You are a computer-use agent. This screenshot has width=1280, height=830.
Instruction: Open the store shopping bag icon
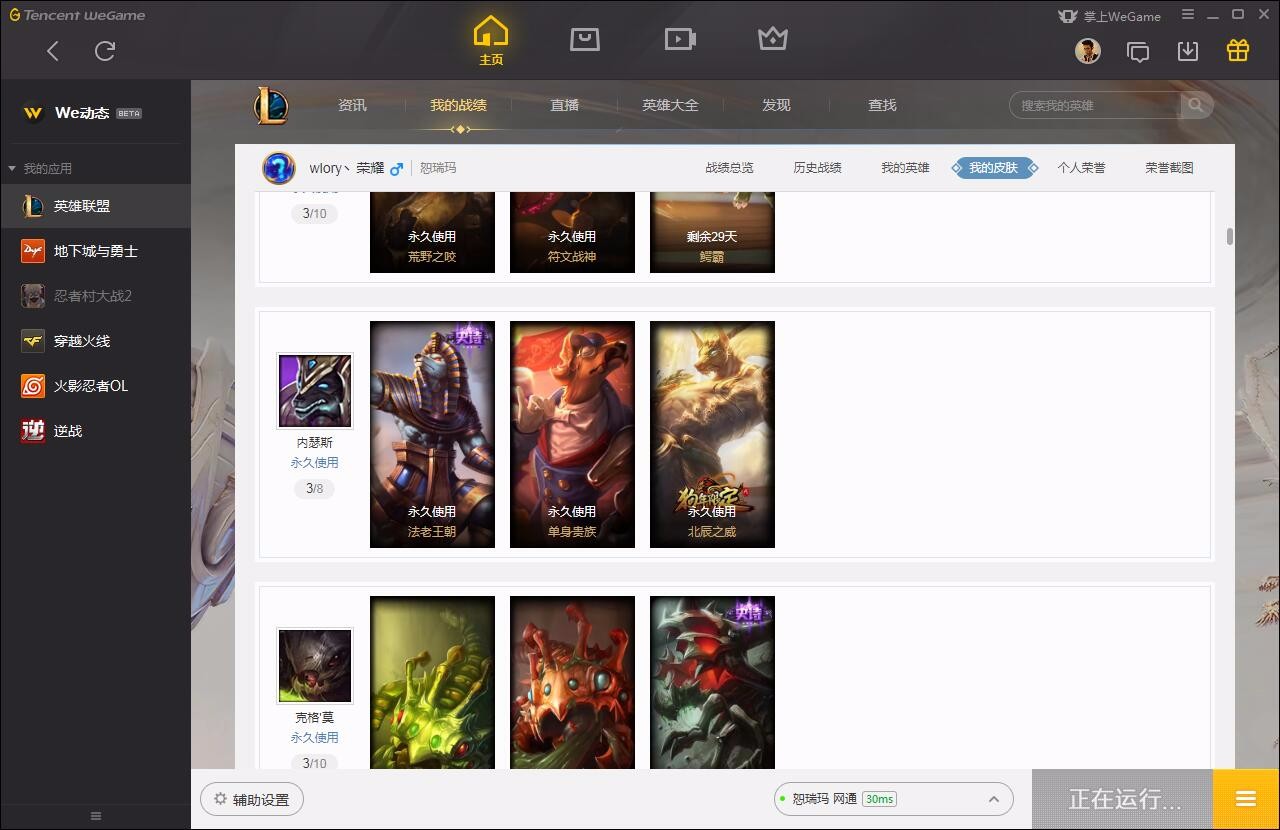[x=585, y=39]
